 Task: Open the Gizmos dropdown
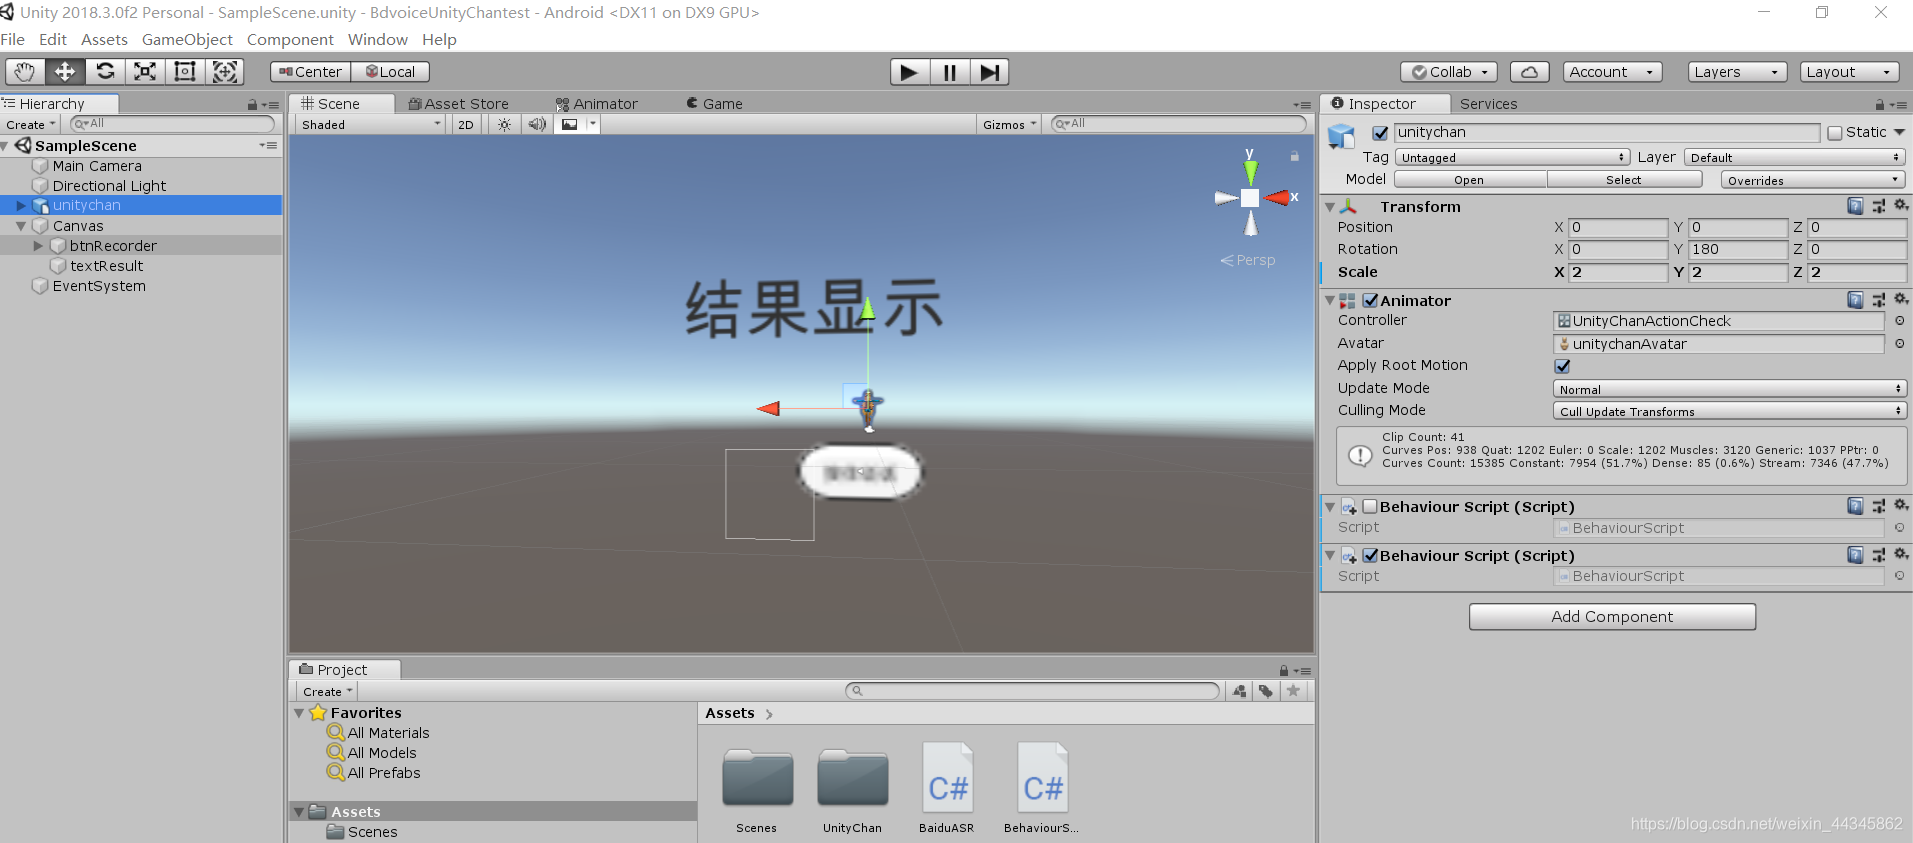(x=1009, y=125)
